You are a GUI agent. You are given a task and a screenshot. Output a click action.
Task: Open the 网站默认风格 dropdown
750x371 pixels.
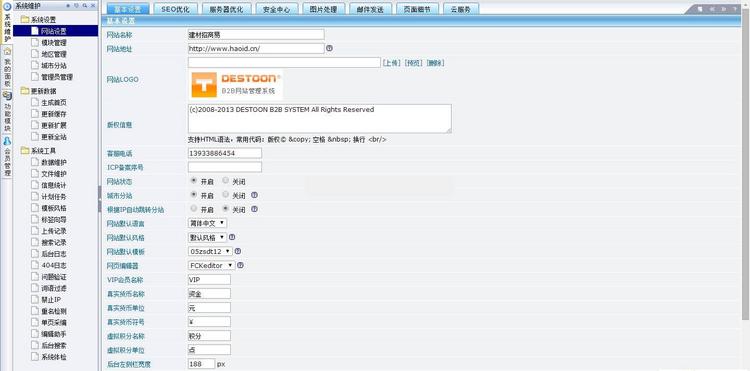coord(207,237)
